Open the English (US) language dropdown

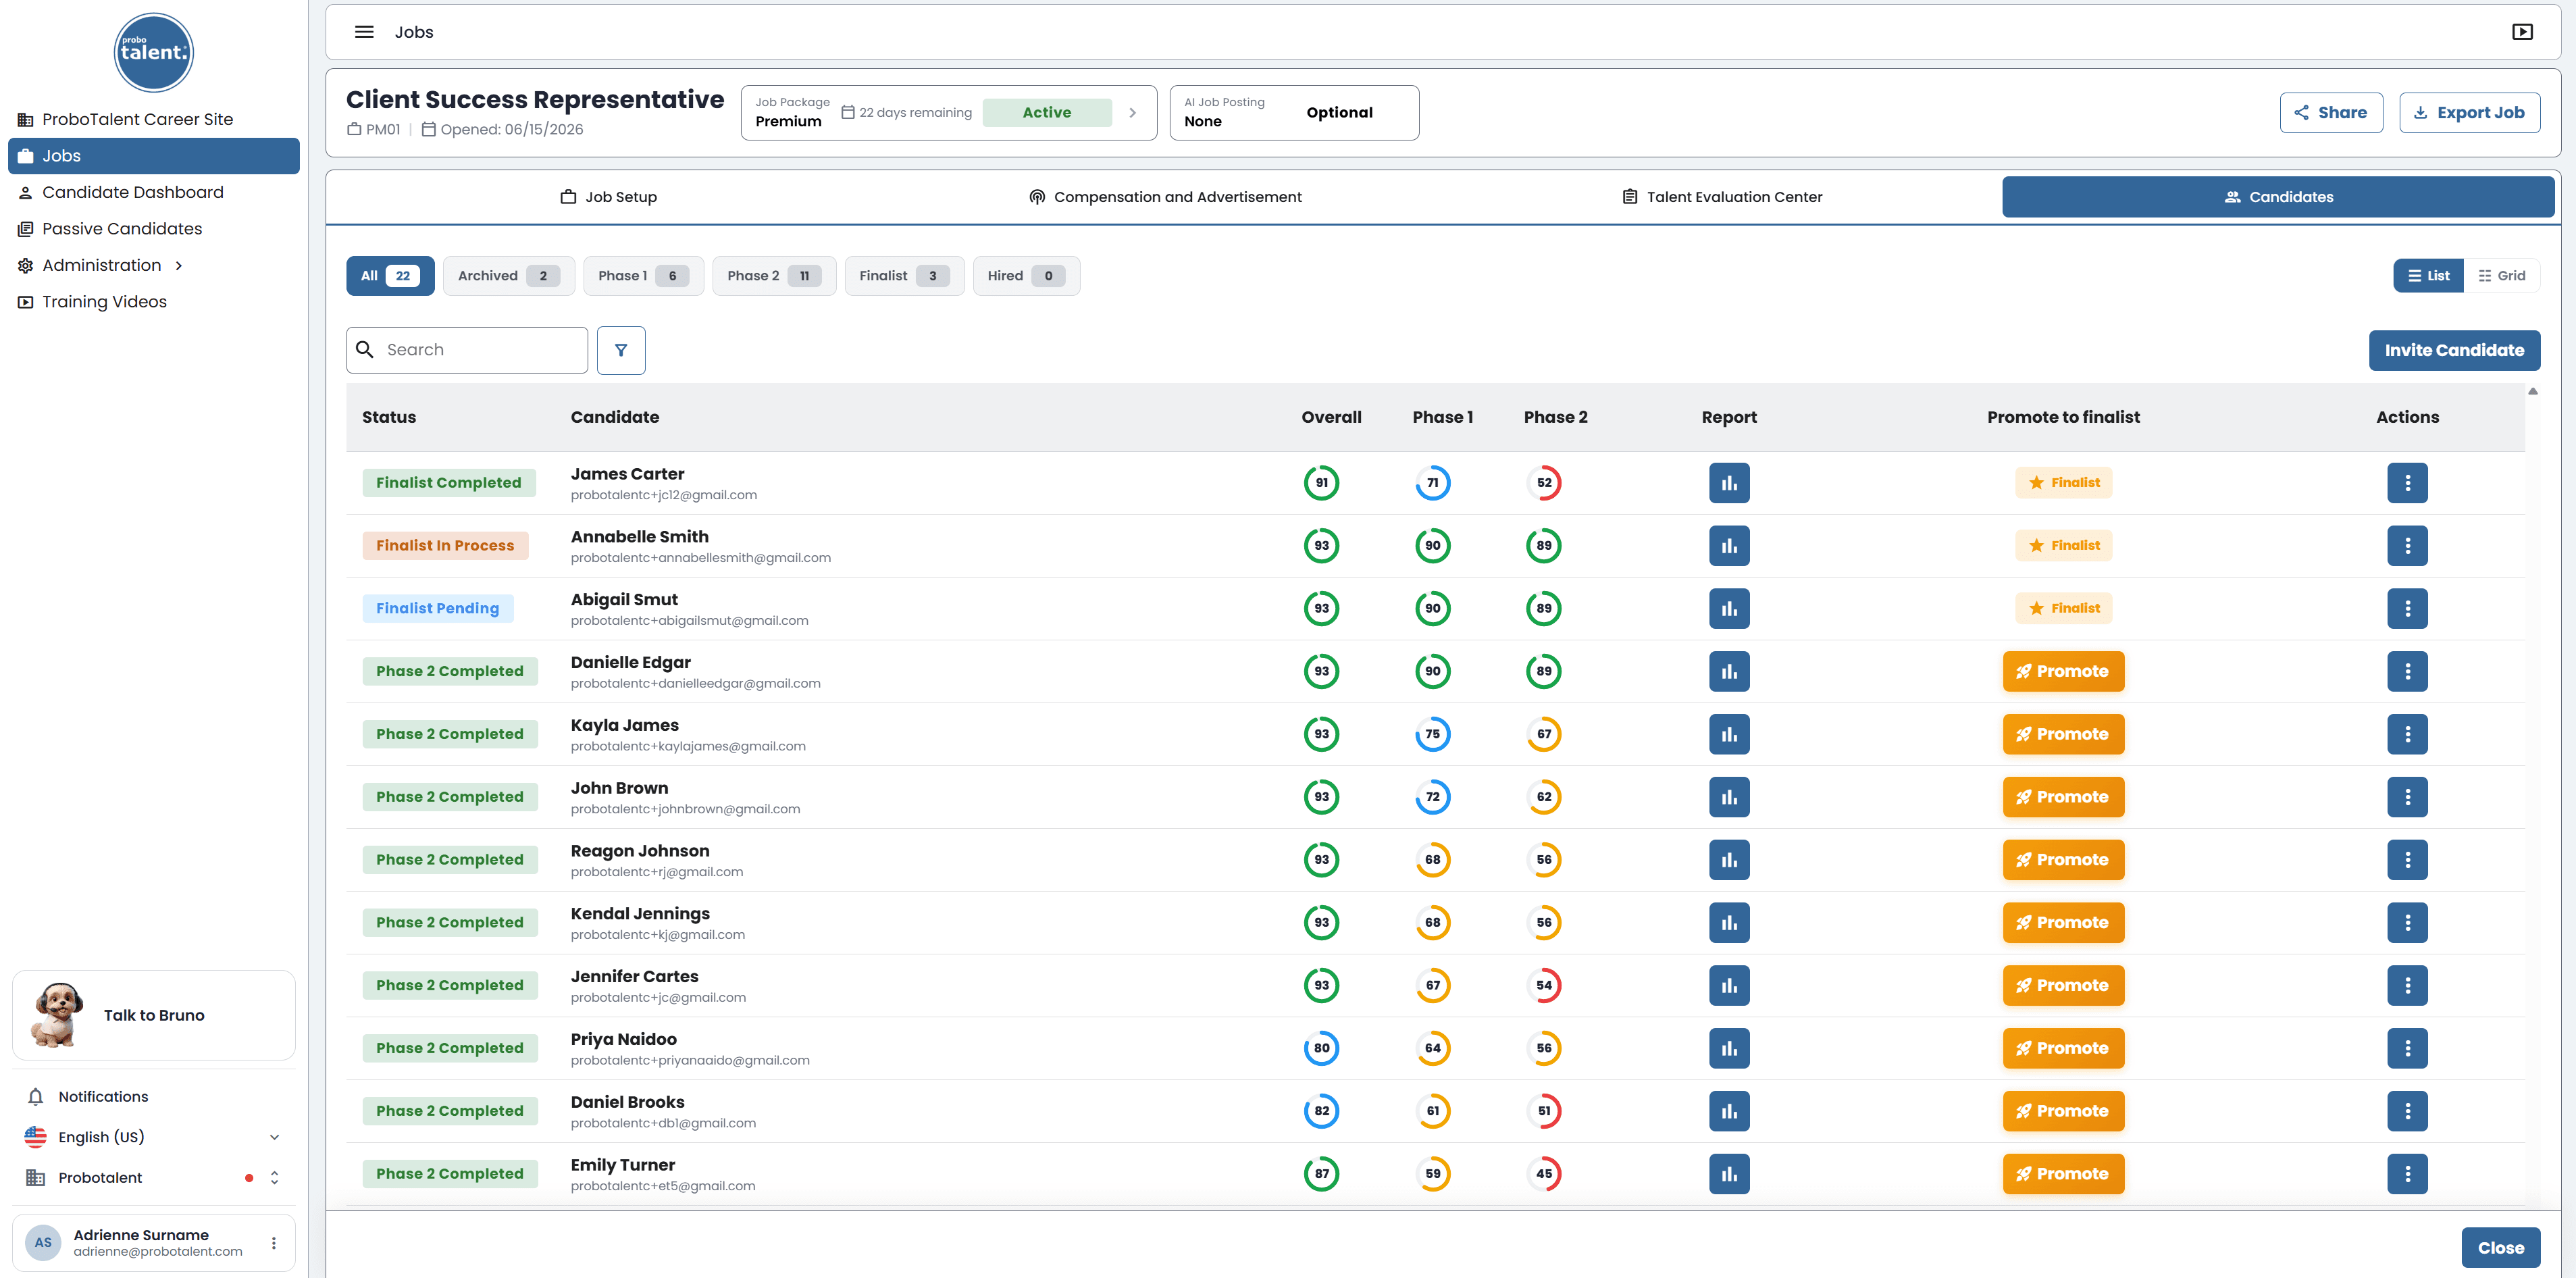click(153, 1137)
